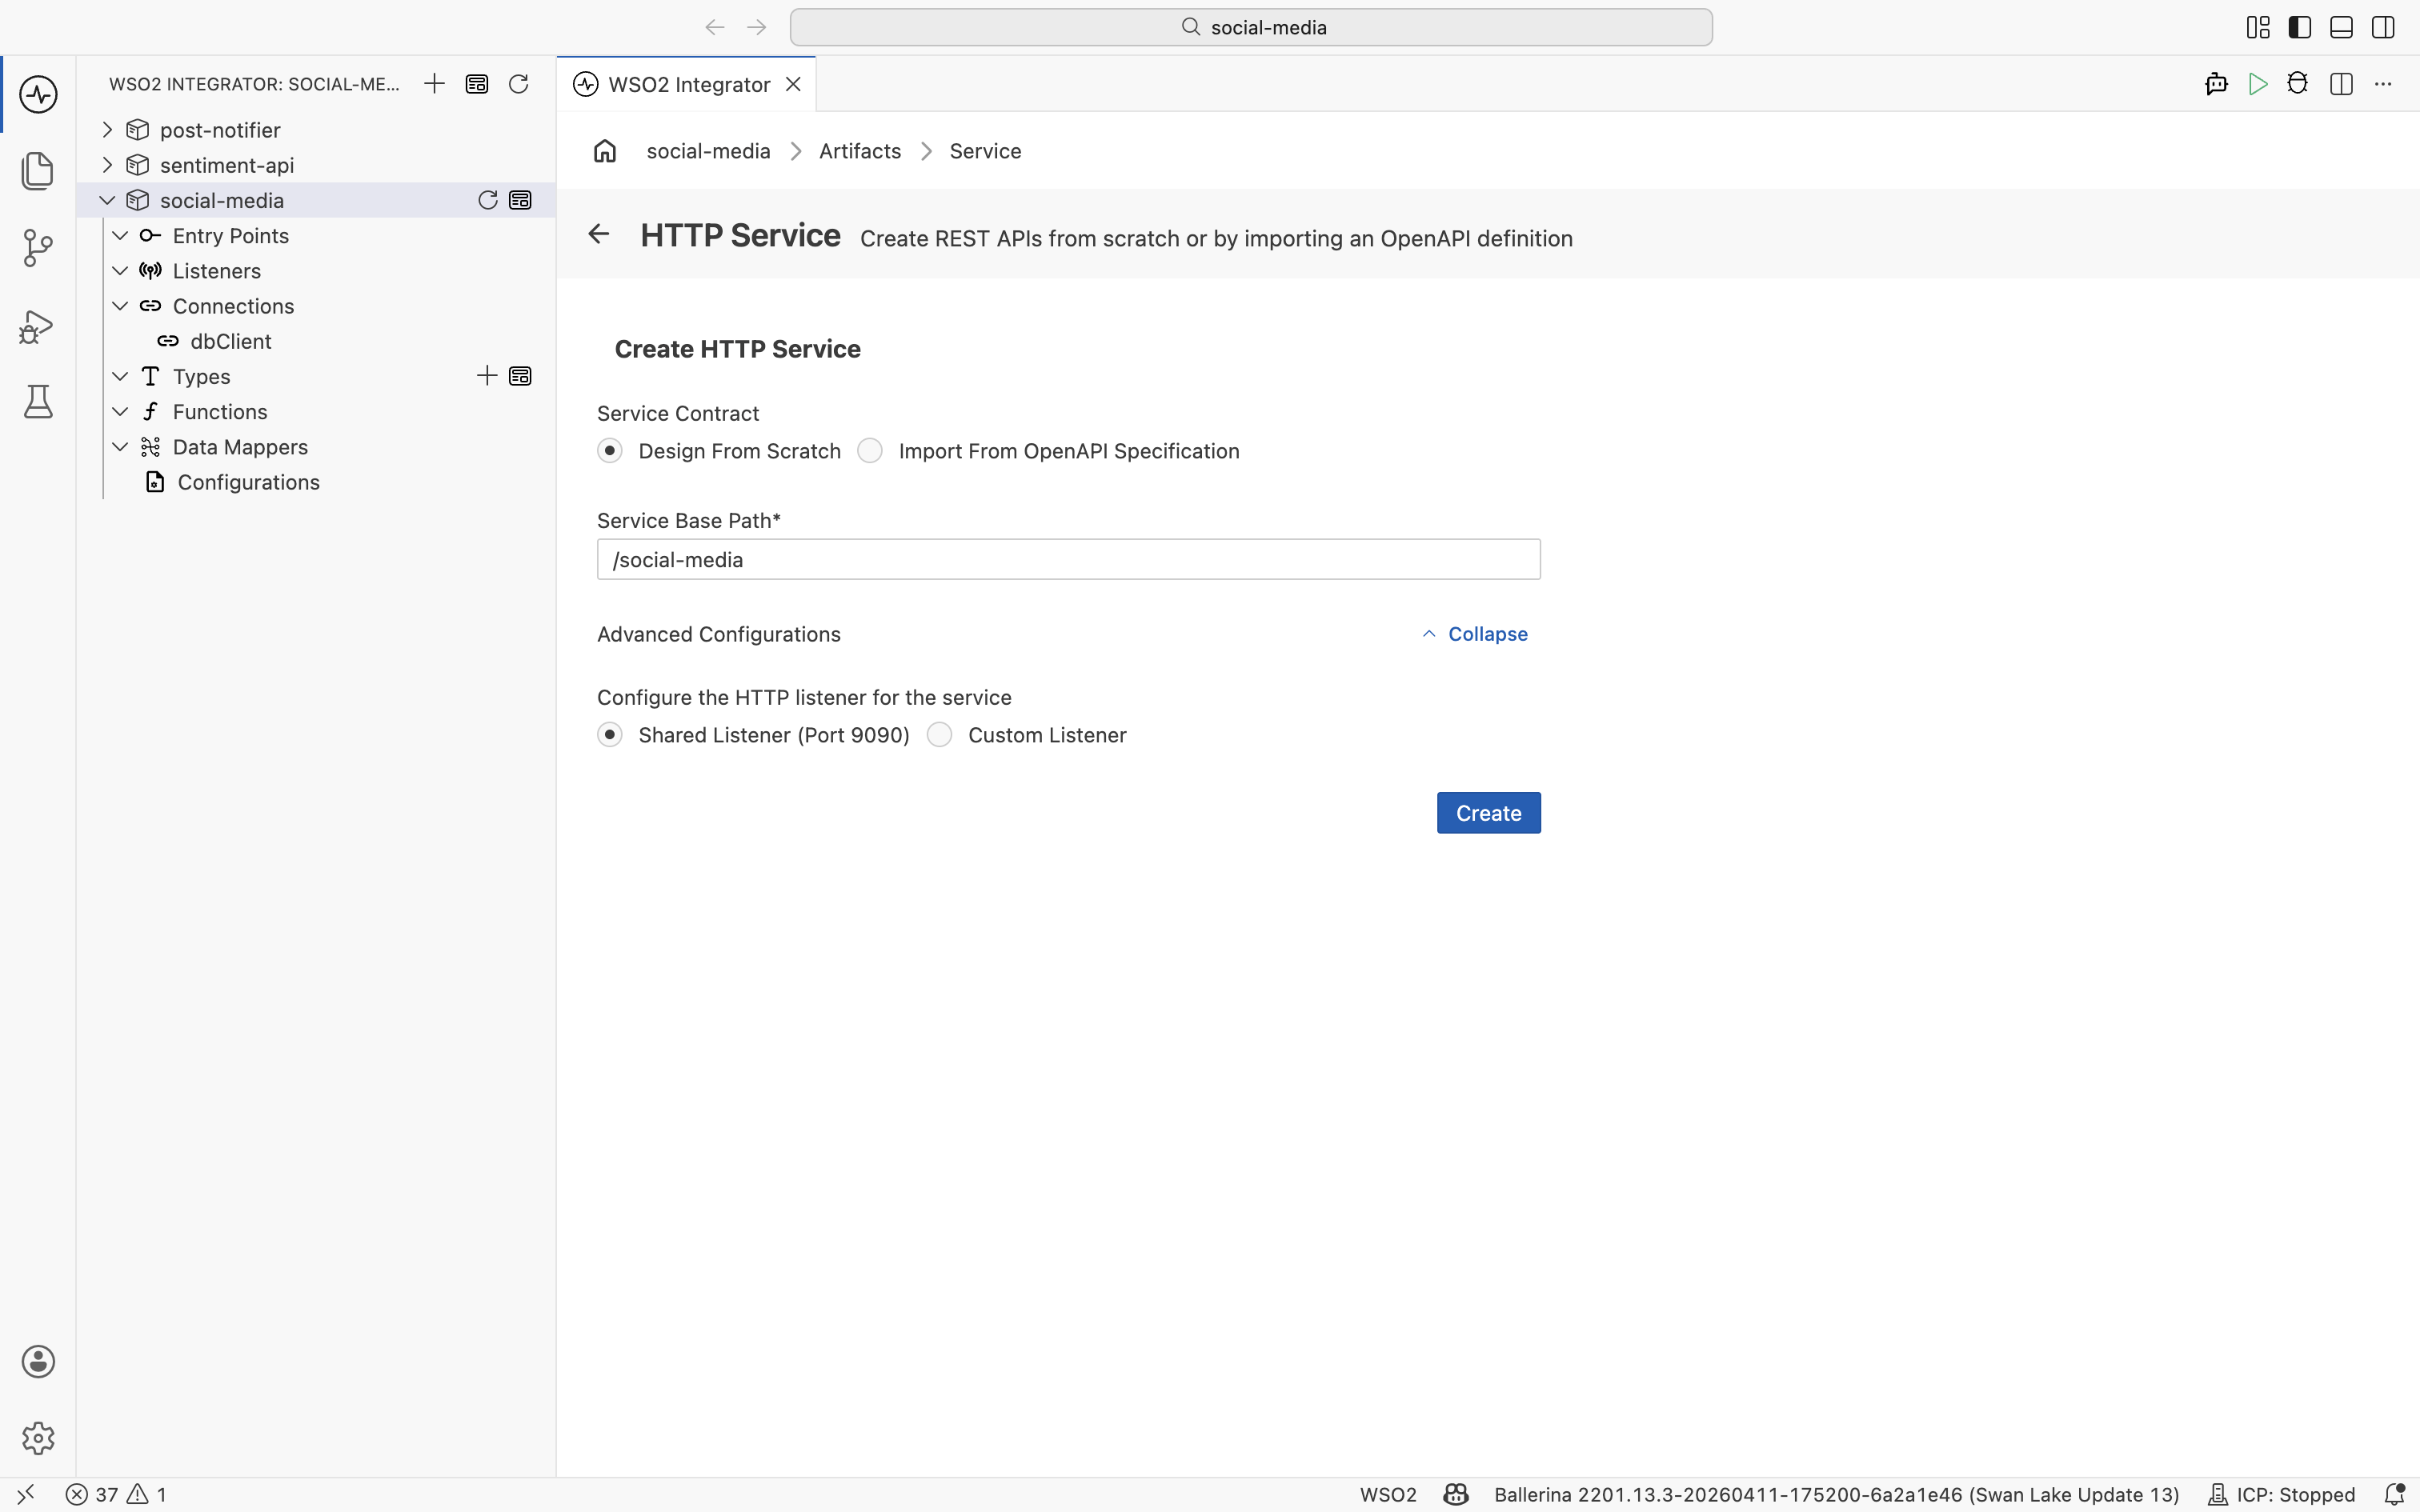Image resolution: width=2420 pixels, height=1512 pixels.
Task: Open the Manage gear icon
Action: tap(38, 1438)
